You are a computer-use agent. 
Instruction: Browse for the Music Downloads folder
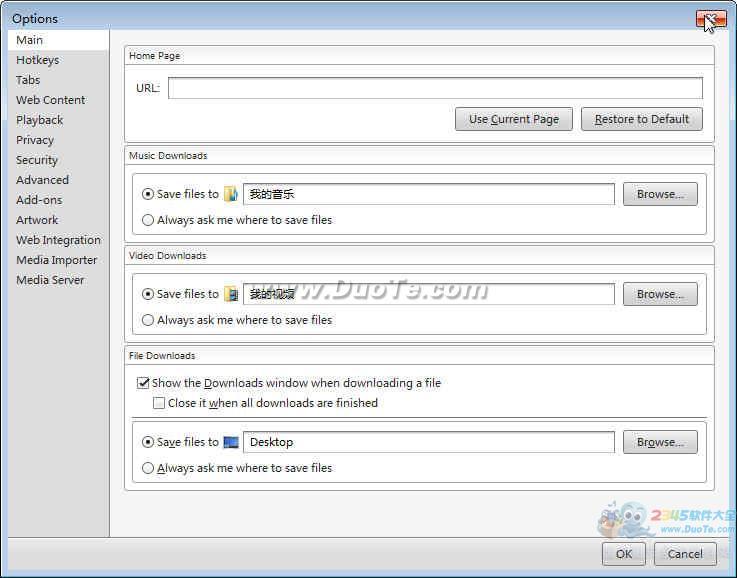[x=659, y=194]
